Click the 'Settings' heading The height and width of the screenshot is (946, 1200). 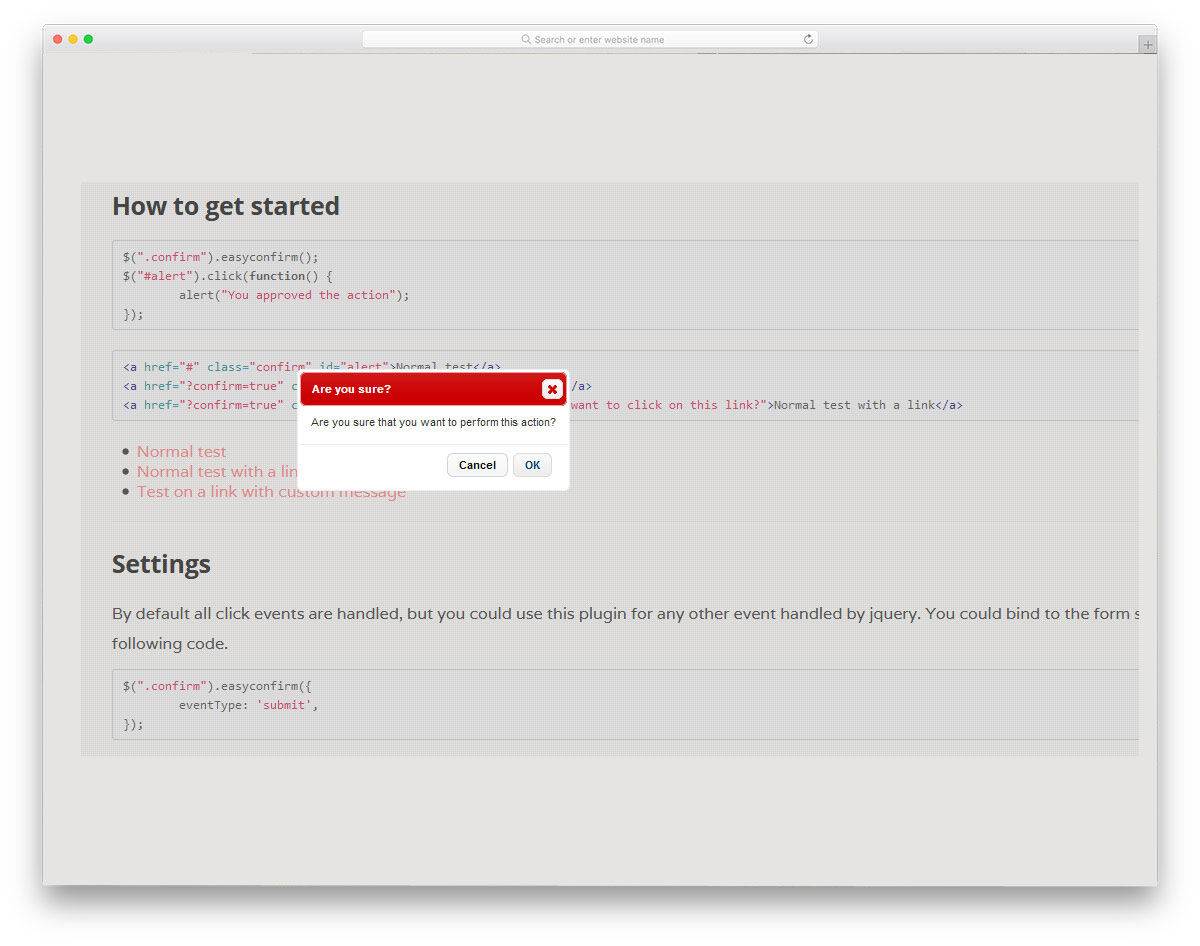(161, 564)
